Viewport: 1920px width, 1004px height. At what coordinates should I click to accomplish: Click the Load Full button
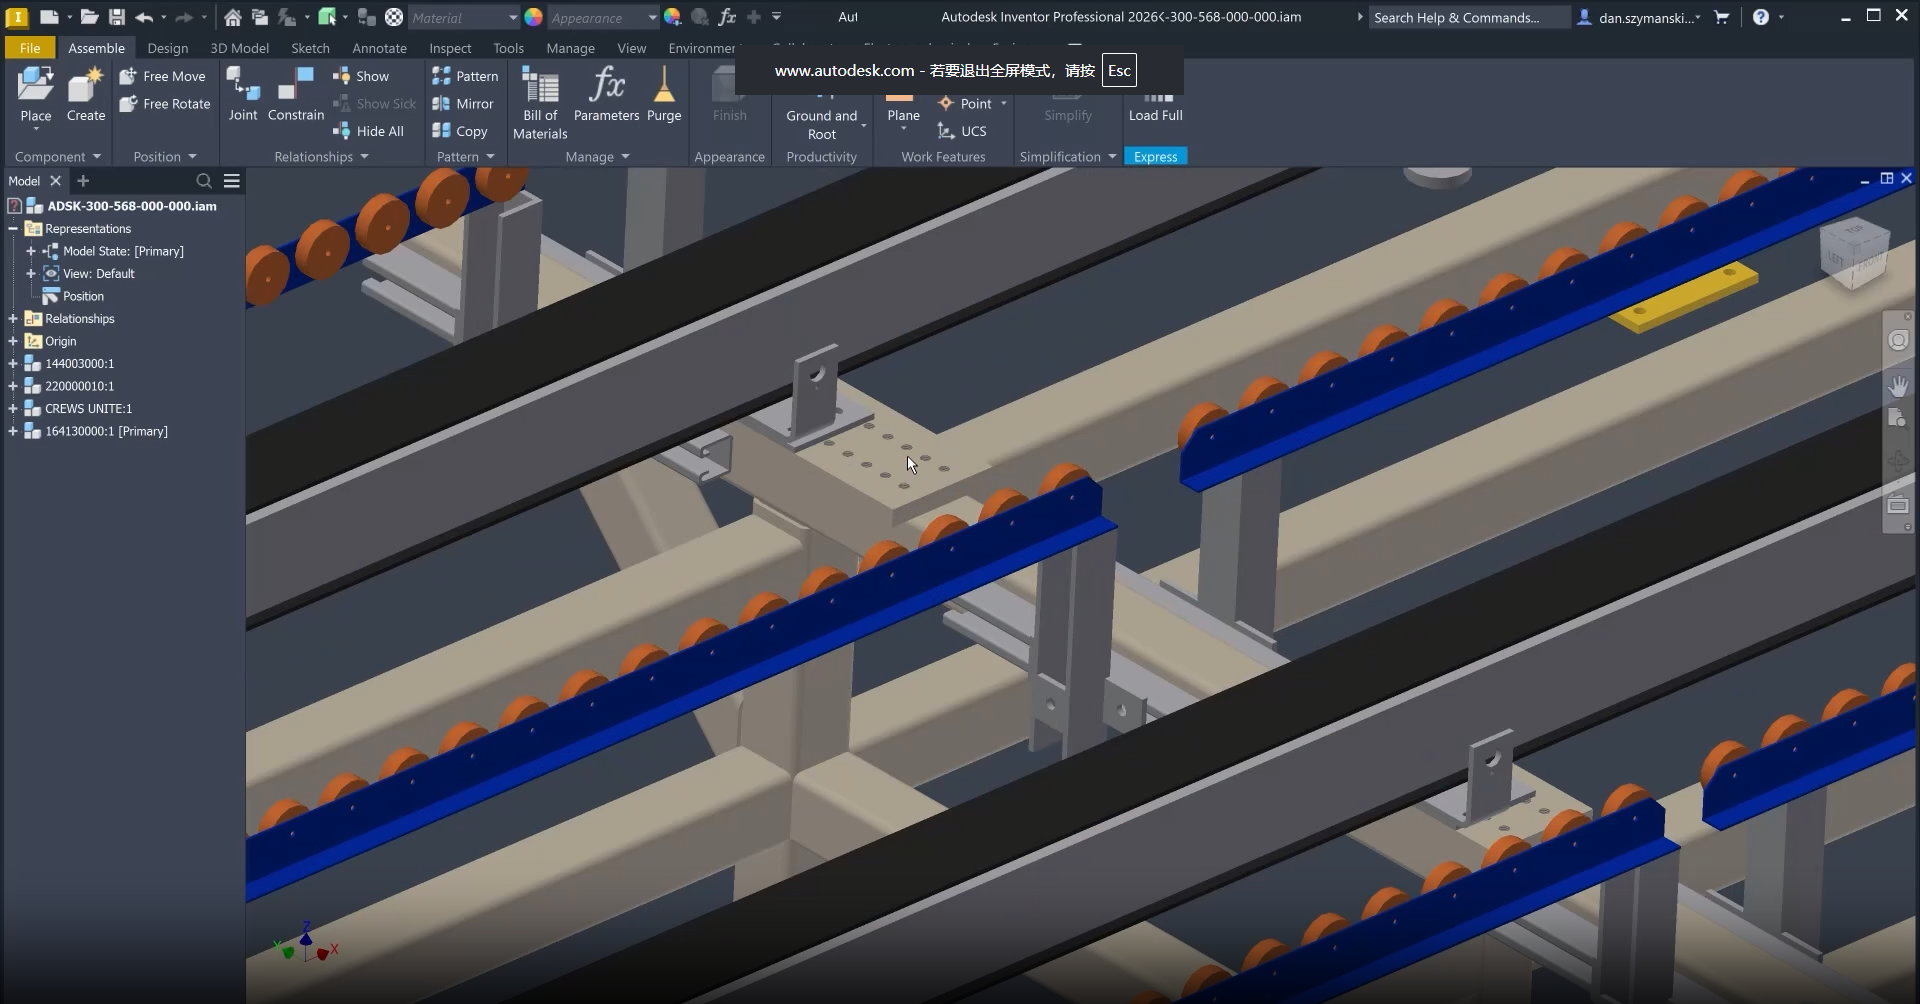tap(1155, 106)
